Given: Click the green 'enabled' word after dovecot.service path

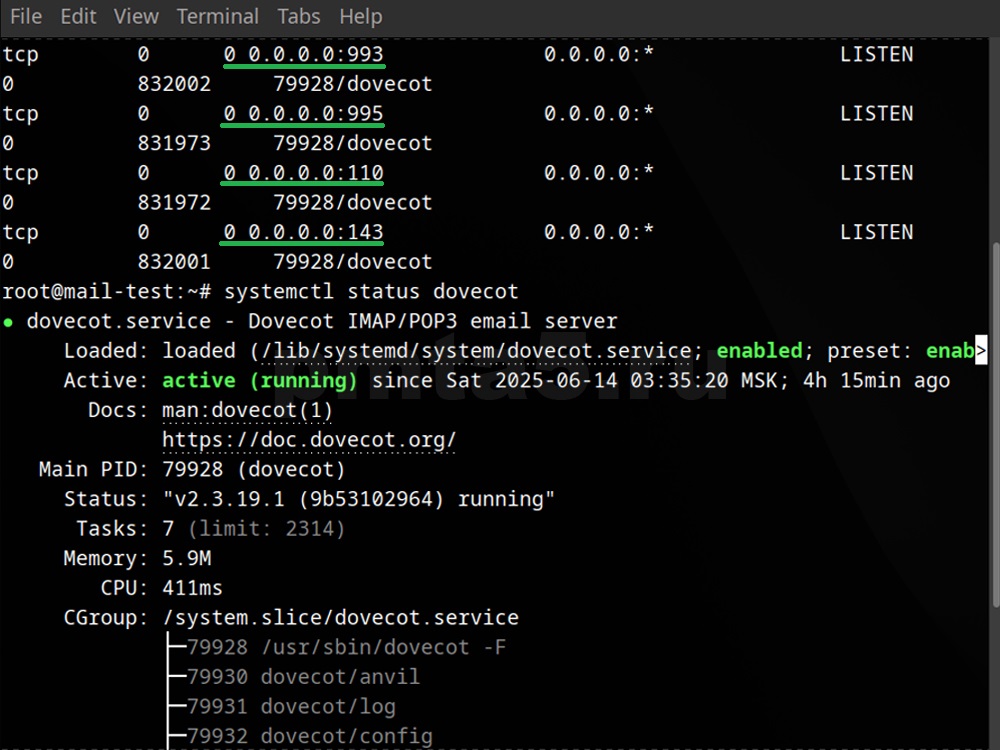Looking at the screenshot, I should (759, 351).
